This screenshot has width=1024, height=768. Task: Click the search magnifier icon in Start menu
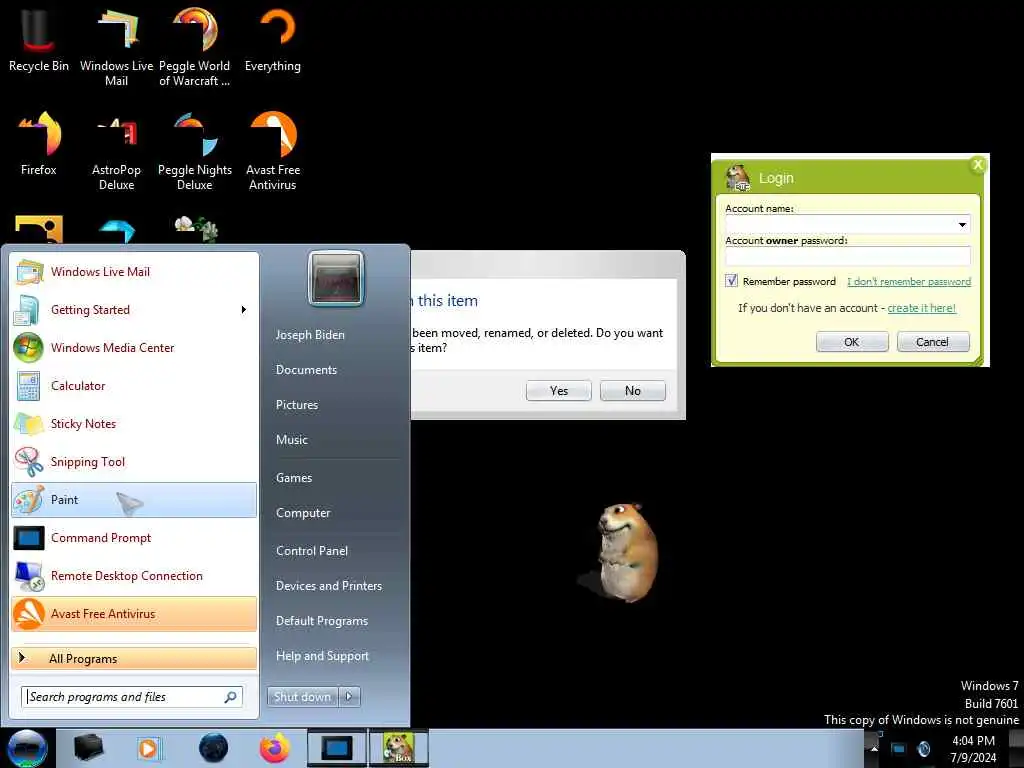231,697
